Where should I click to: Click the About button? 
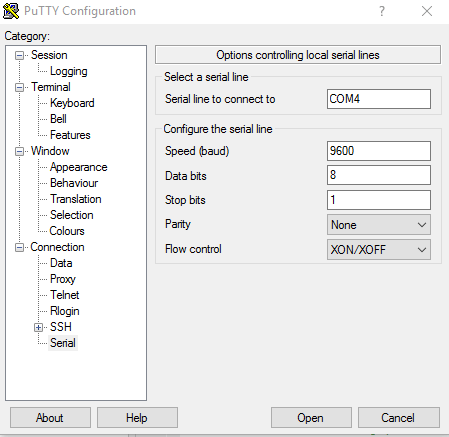coord(50,418)
